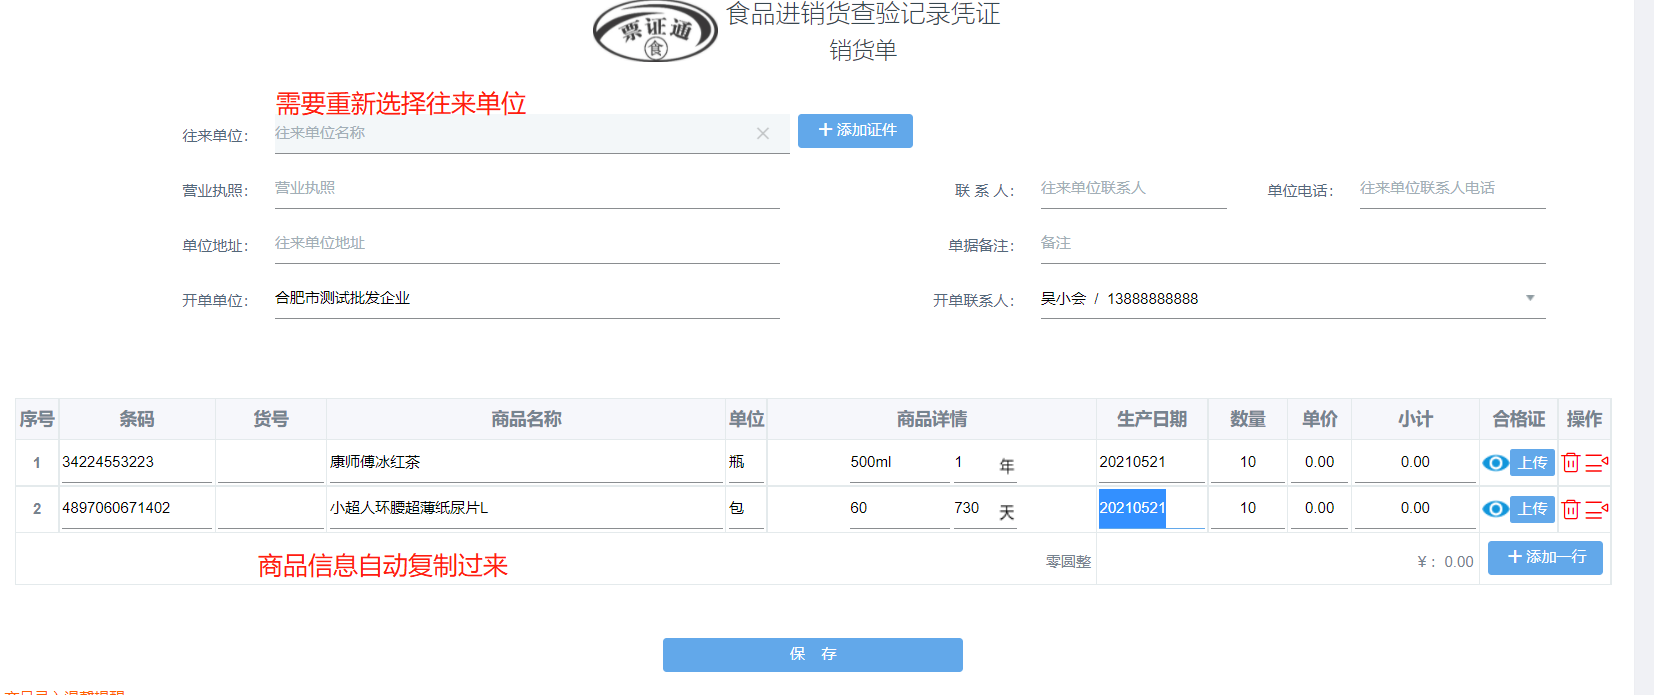This screenshot has width=1654, height=695.
Task: Click the product name 康师傅冰红茶
Action: pos(525,462)
